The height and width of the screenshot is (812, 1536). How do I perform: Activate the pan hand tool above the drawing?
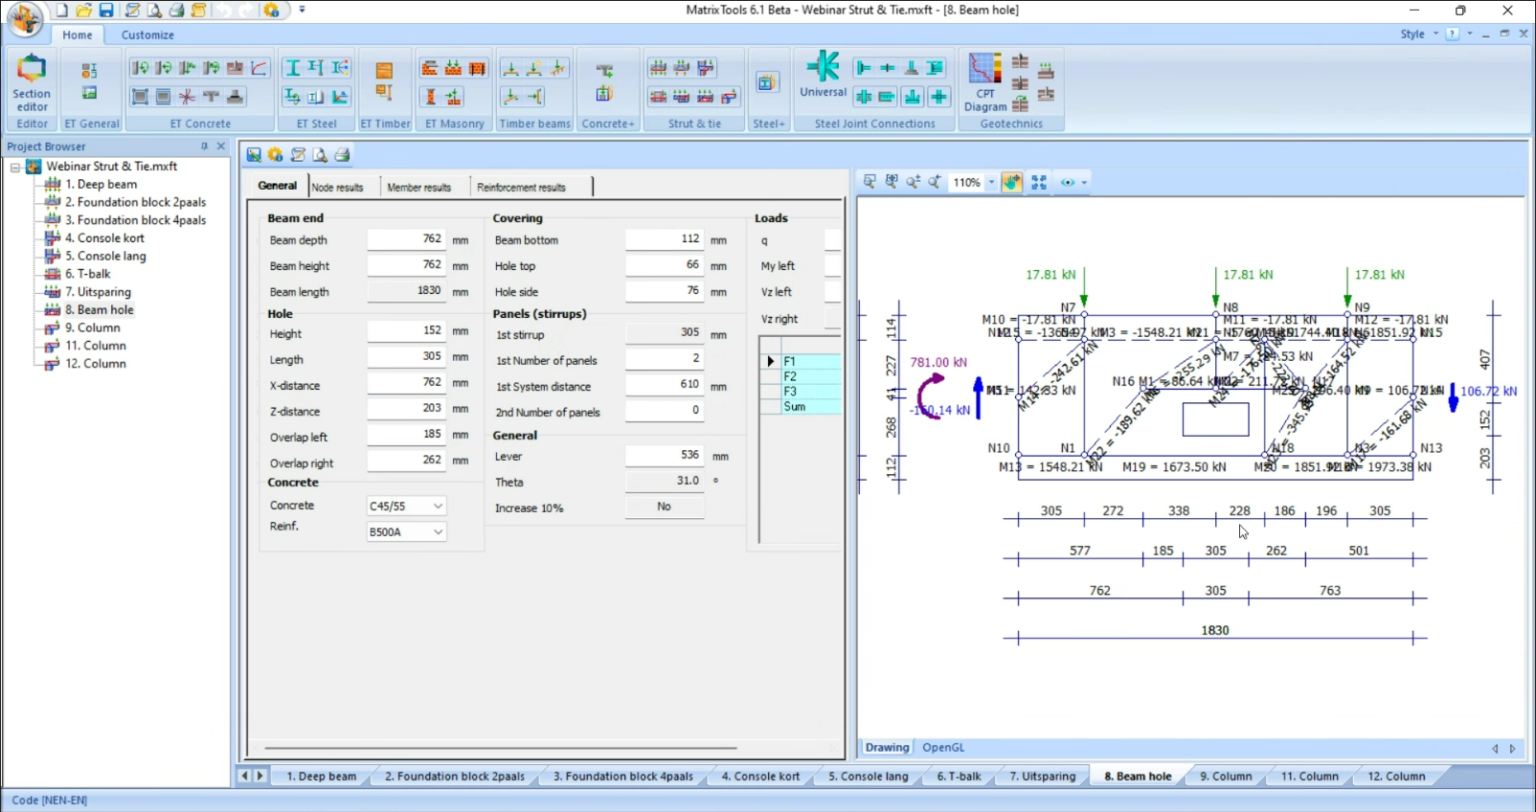click(x=1012, y=181)
